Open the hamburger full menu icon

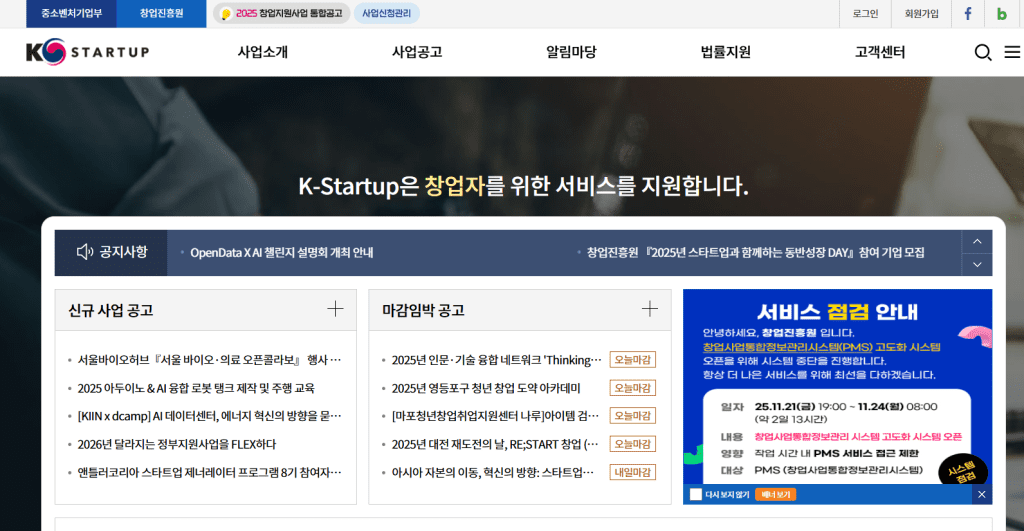point(1012,52)
